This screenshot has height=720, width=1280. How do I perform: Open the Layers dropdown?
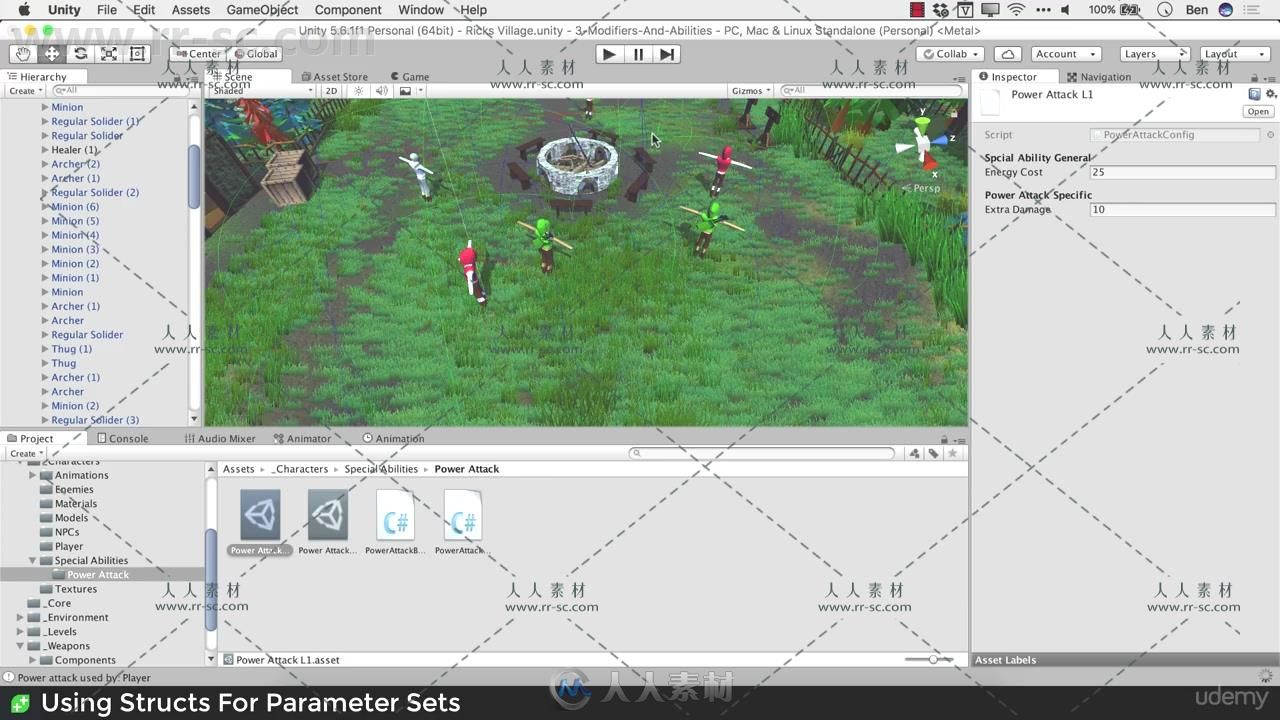(x=1153, y=54)
